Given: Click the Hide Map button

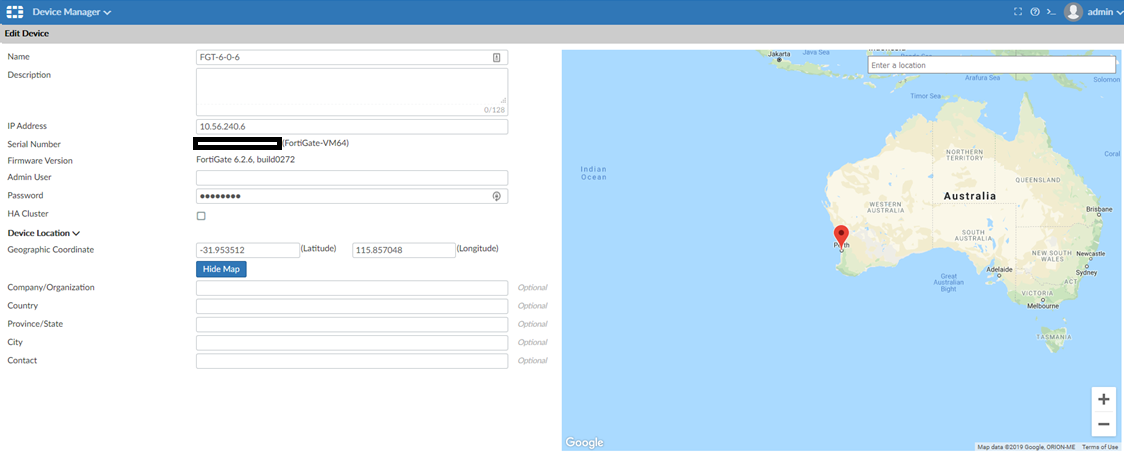Looking at the screenshot, I should click(221, 269).
